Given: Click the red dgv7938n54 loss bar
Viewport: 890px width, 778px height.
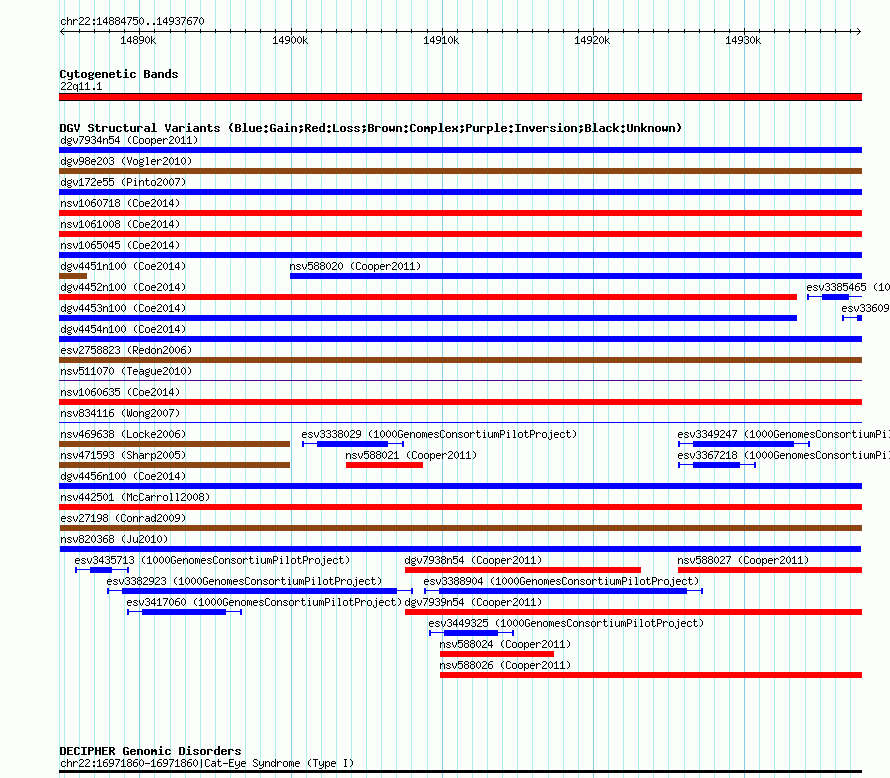Looking at the screenshot, I should pos(523,570).
